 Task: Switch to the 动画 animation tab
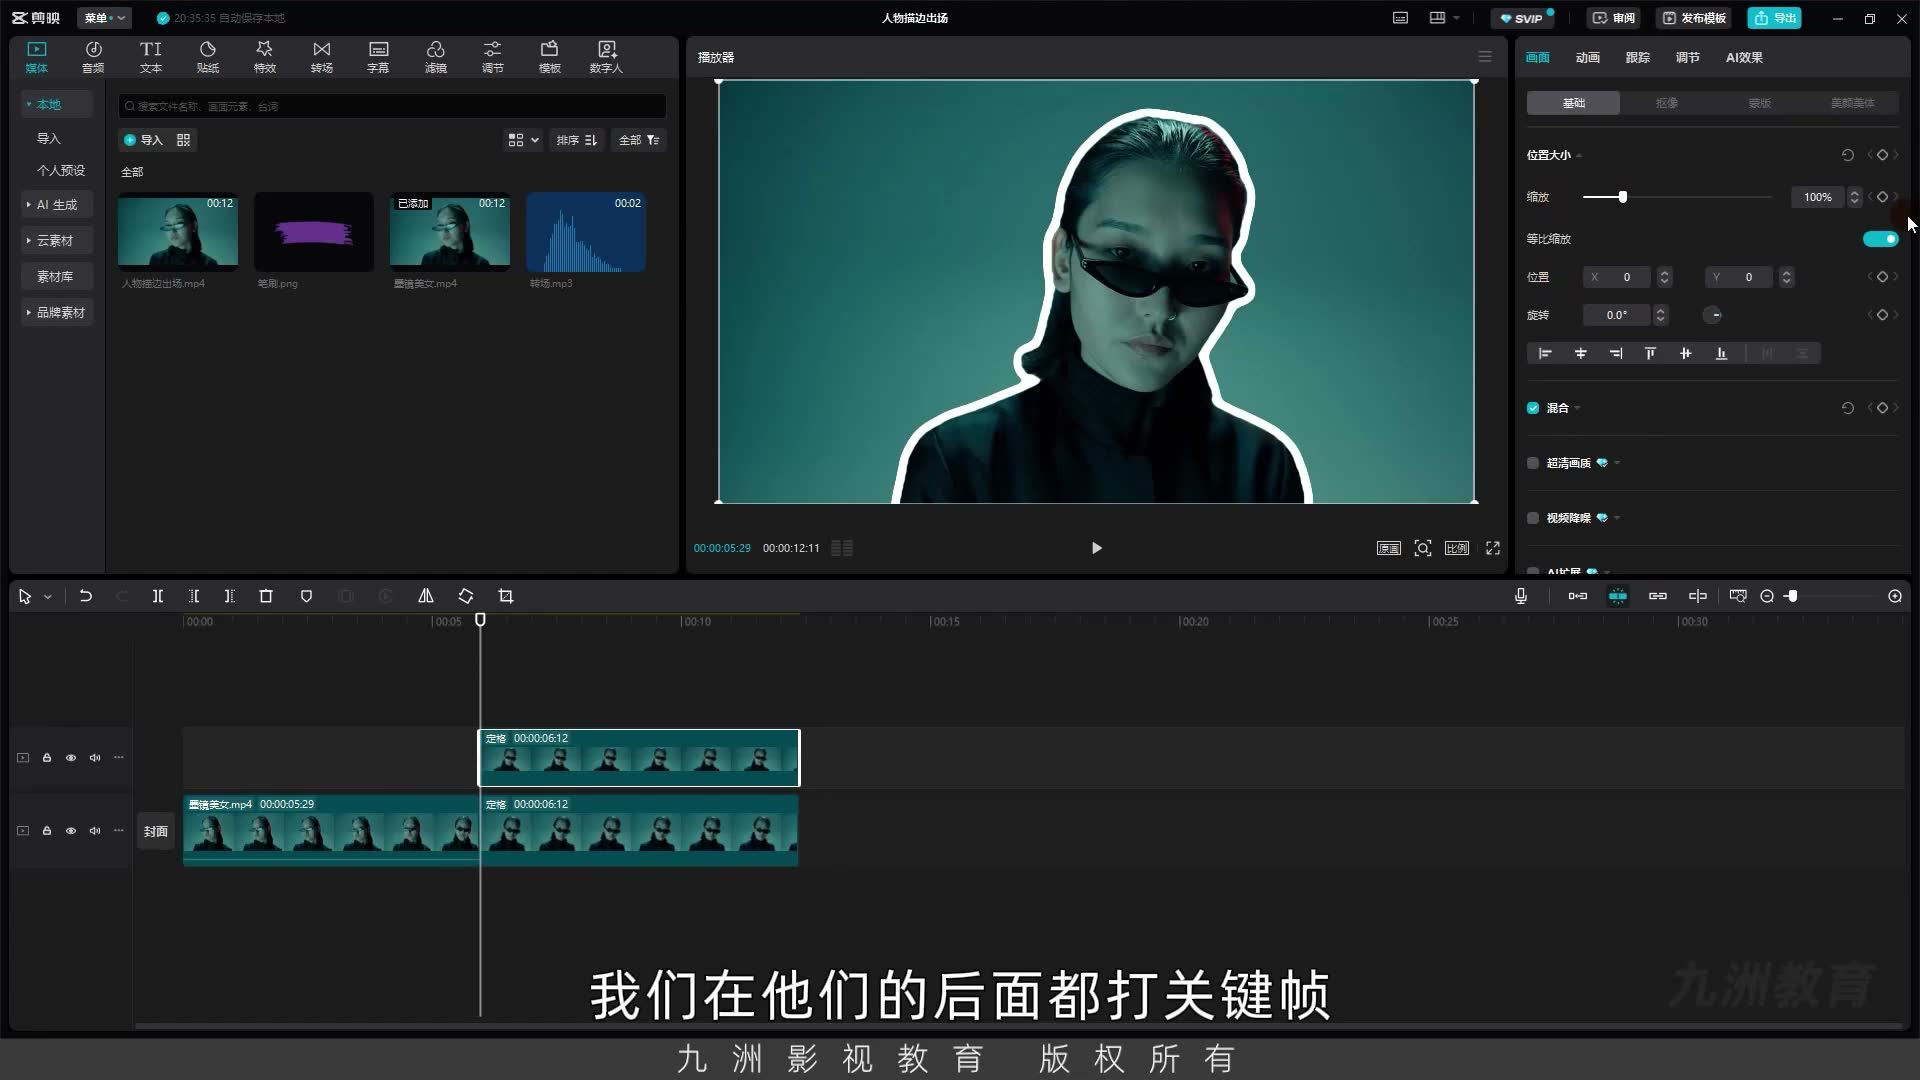tap(1588, 57)
